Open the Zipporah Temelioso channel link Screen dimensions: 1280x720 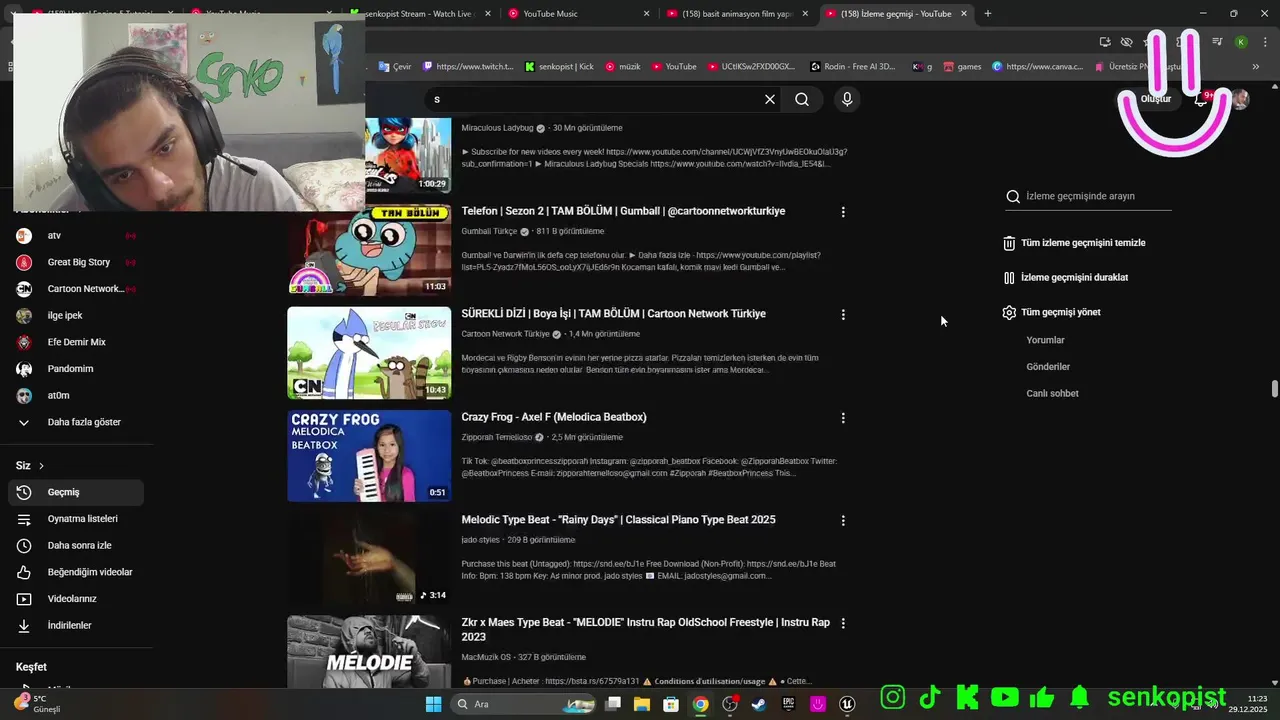497,438
